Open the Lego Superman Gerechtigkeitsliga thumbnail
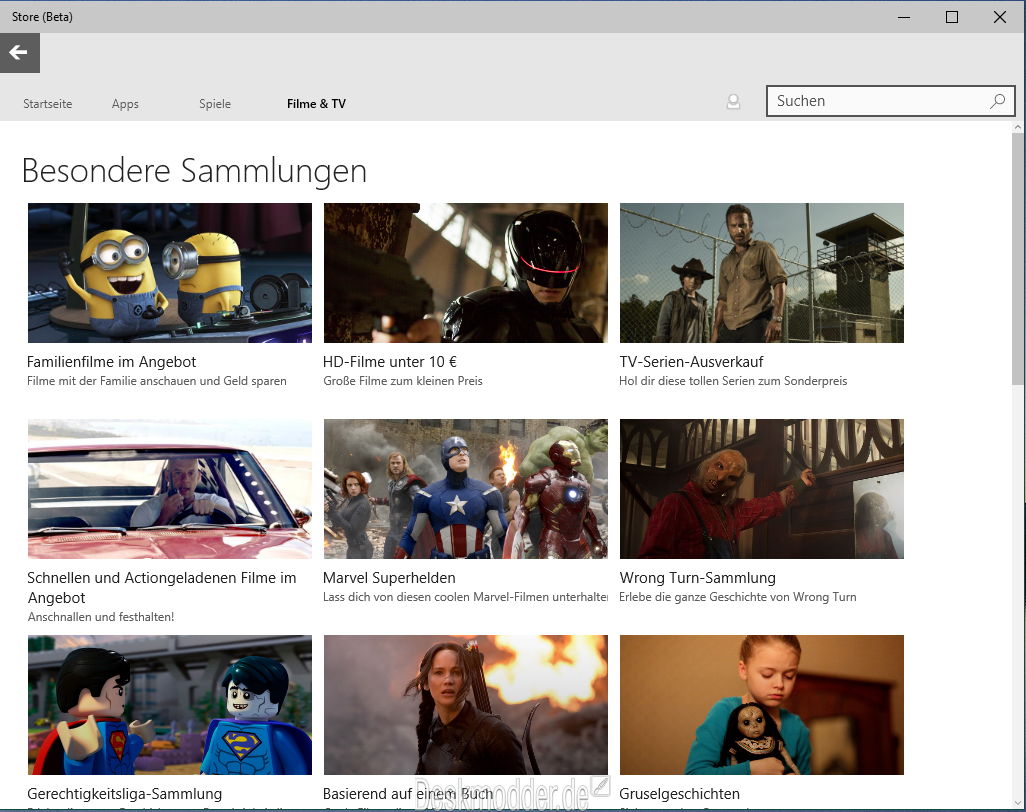Image resolution: width=1026 pixels, height=812 pixels. click(x=169, y=705)
